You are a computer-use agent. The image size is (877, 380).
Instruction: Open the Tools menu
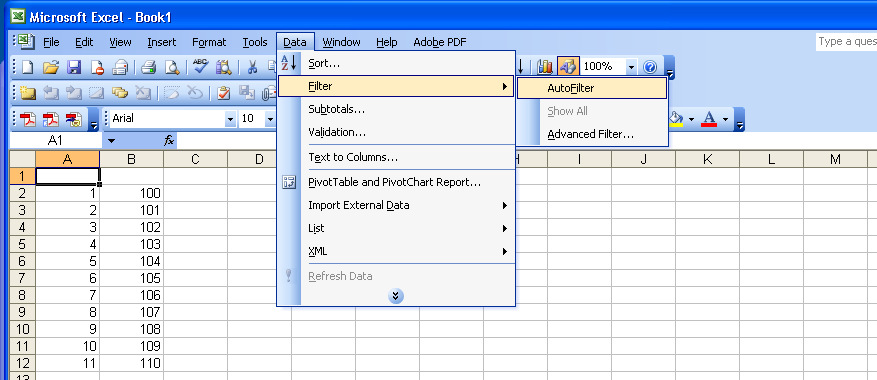click(255, 42)
